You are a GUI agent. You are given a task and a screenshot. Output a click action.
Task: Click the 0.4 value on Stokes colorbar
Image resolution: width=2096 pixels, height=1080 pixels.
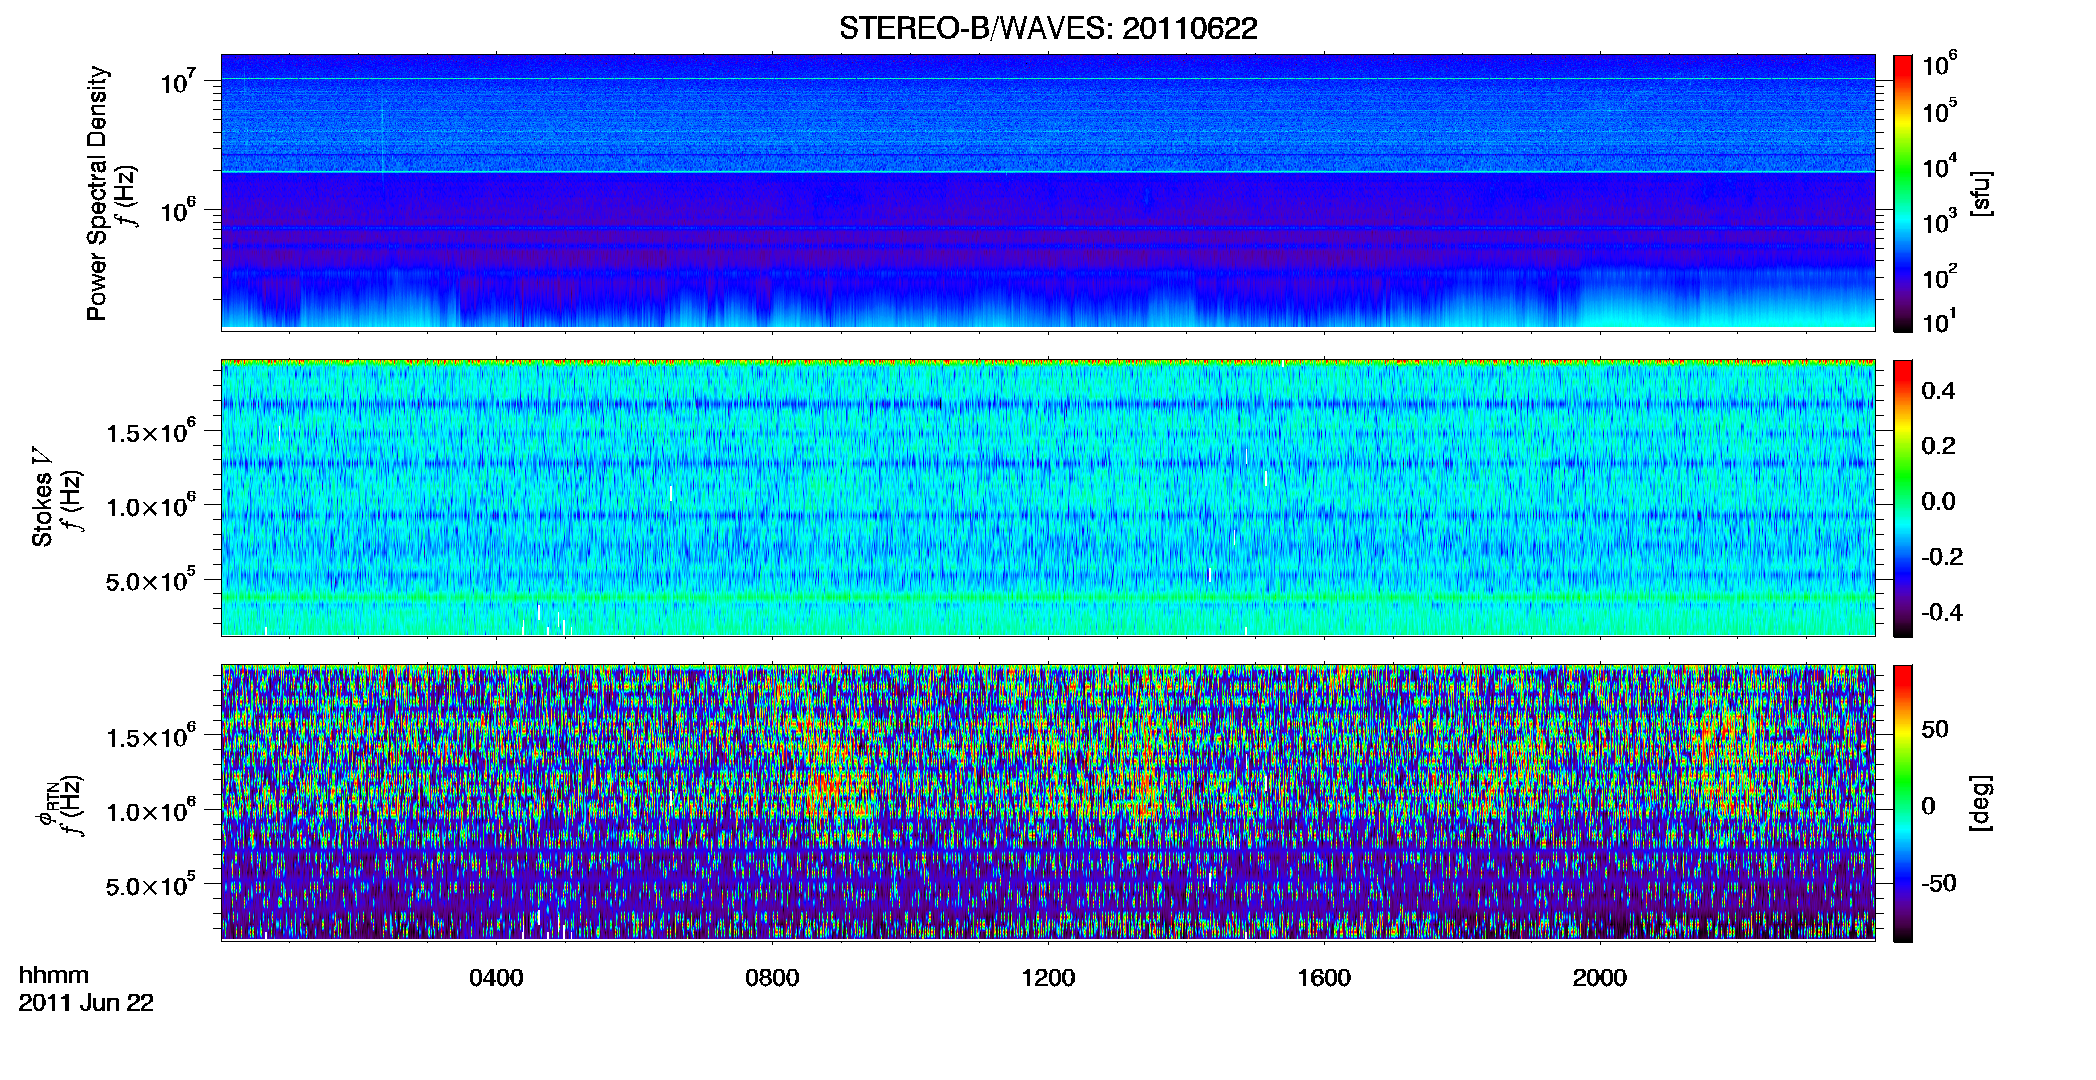point(1938,391)
